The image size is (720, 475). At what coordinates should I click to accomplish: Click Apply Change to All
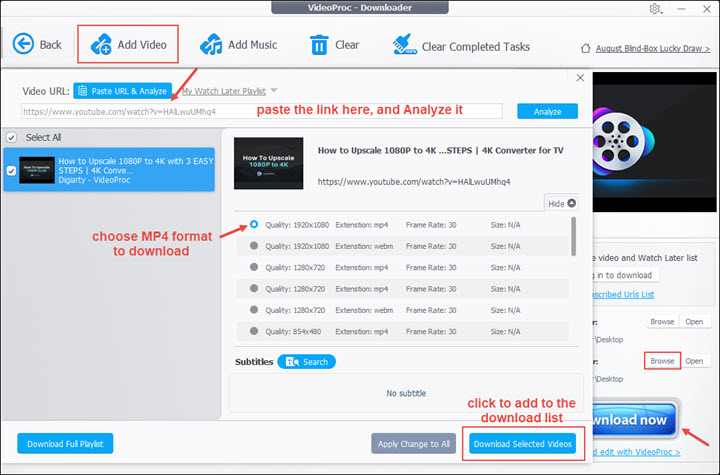(x=414, y=443)
